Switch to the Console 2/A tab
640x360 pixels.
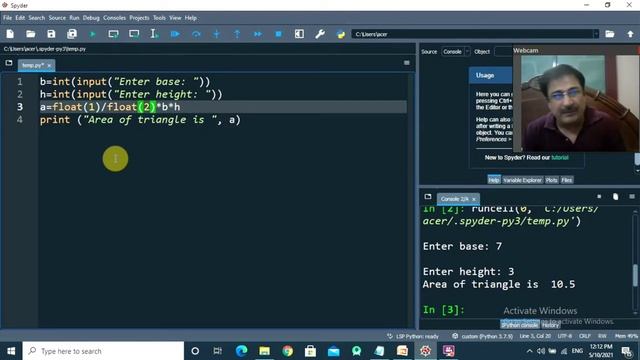pyautogui.click(x=454, y=199)
